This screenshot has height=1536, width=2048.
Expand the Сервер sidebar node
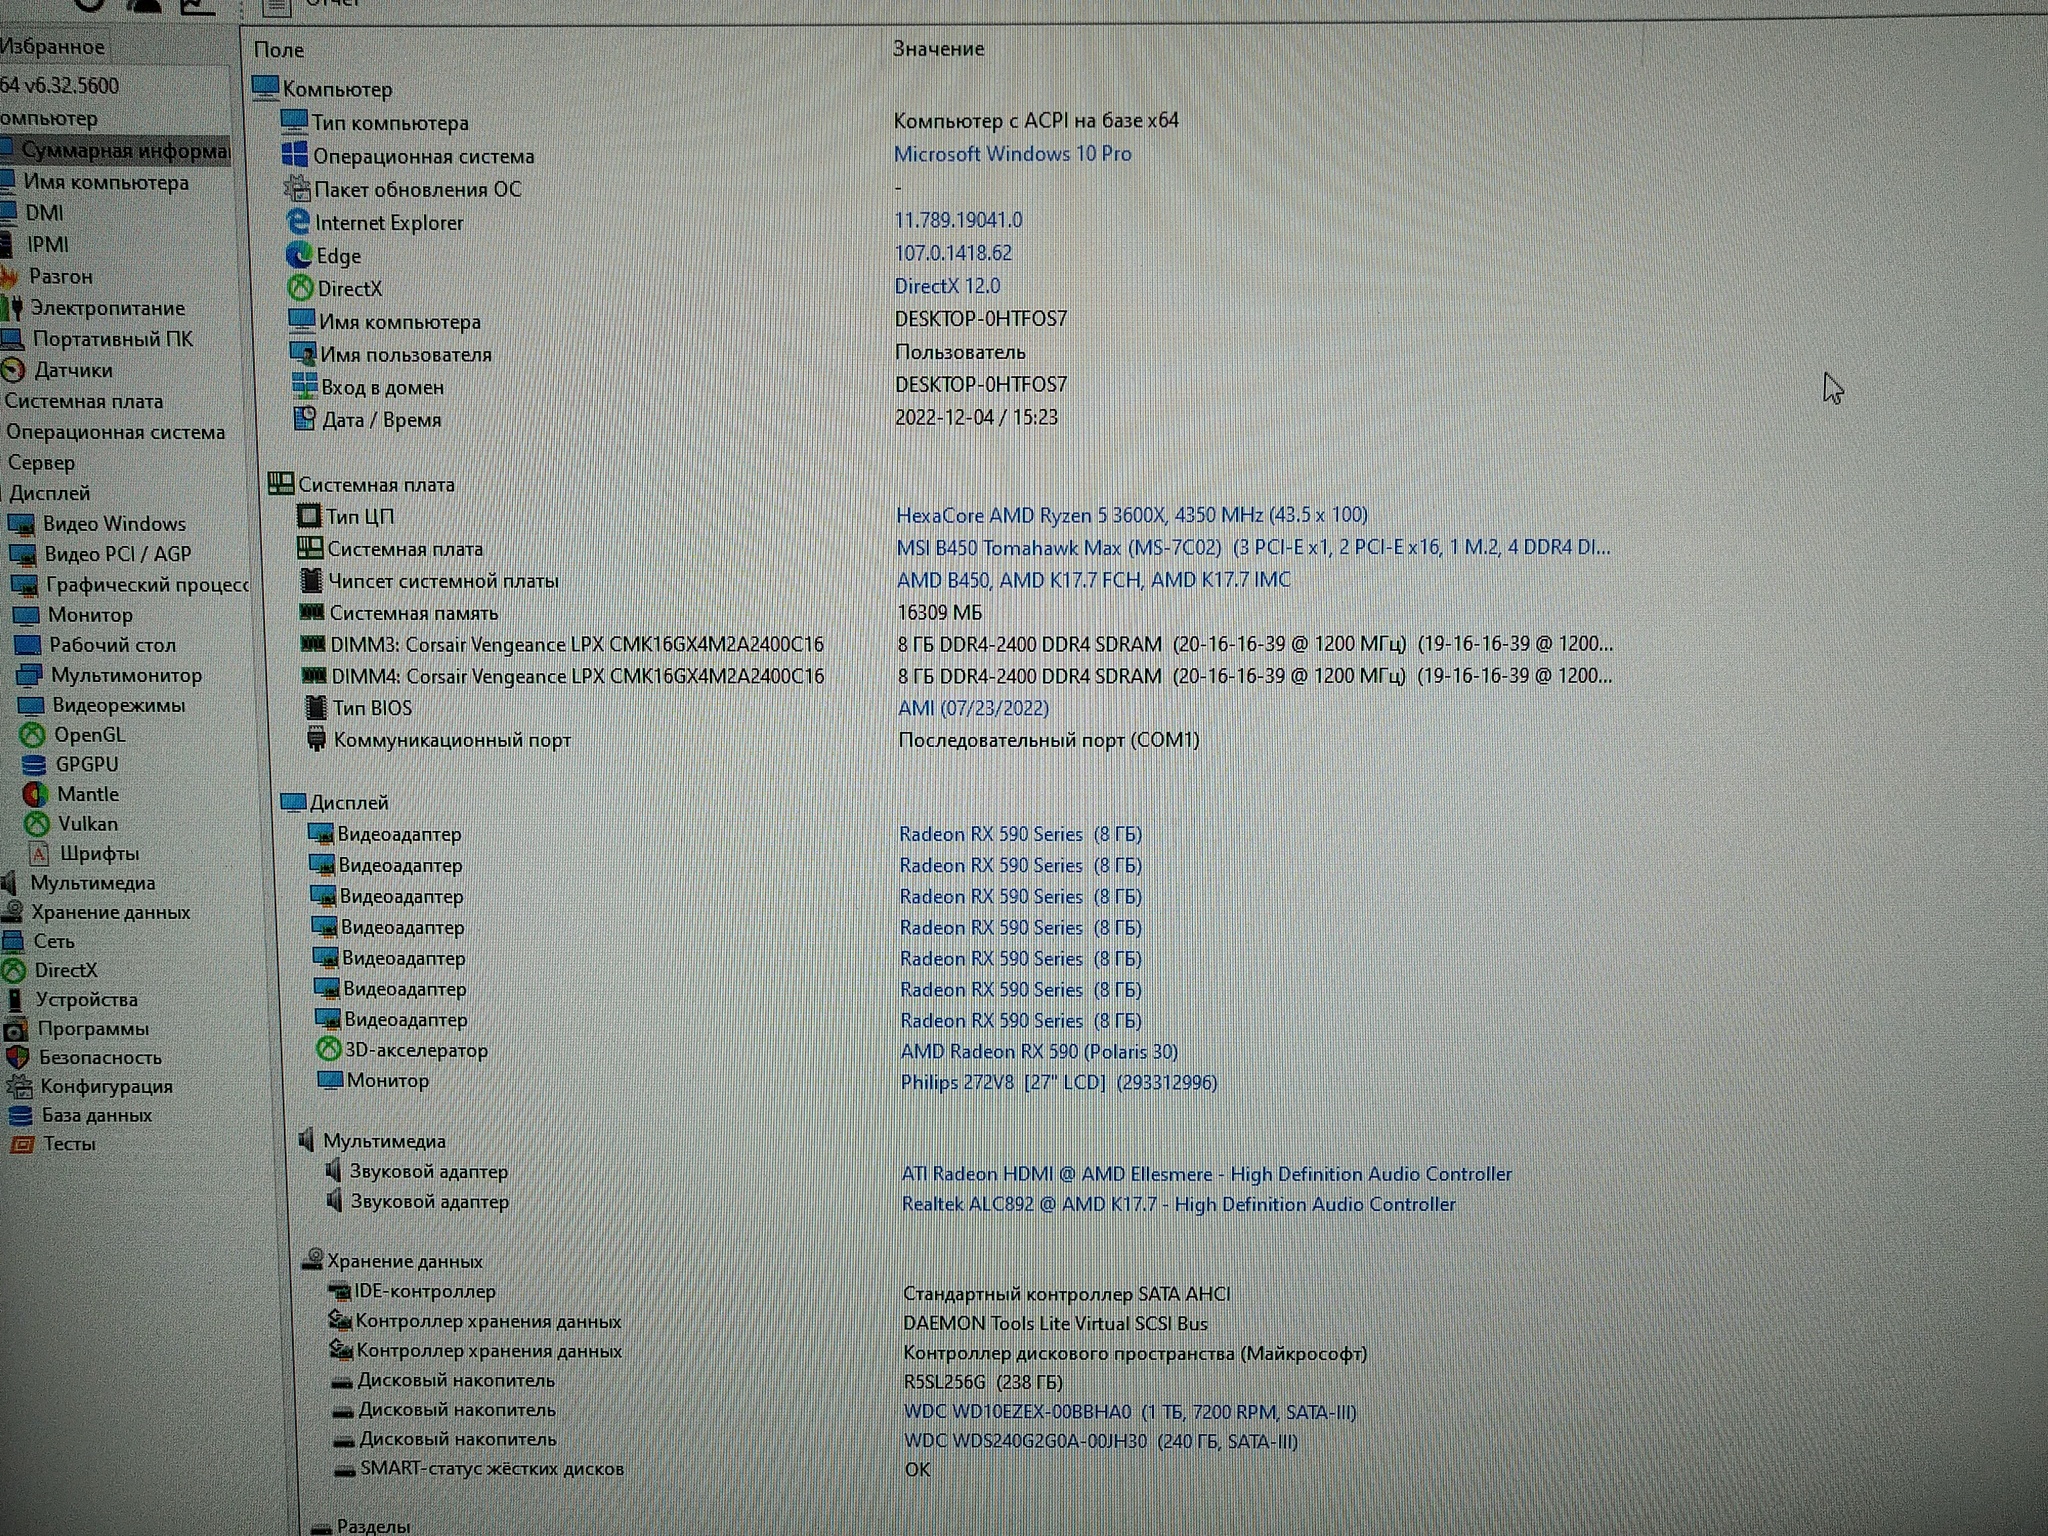pyautogui.click(x=41, y=463)
